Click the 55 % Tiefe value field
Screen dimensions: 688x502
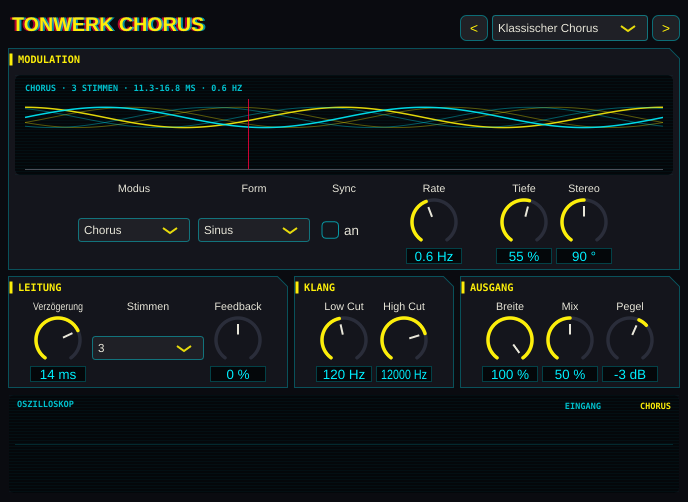point(523,256)
